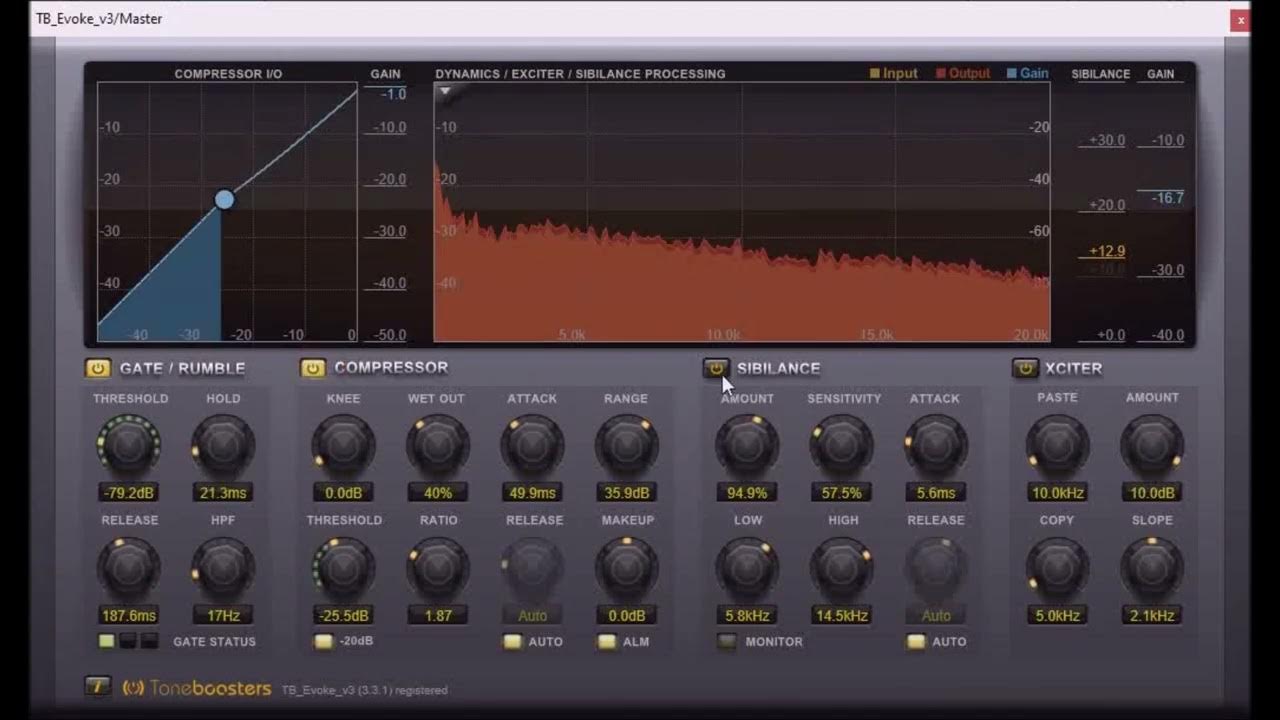The height and width of the screenshot is (720, 1280).
Task: Click the 10.0dB Xciter amount value
Action: pyautogui.click(x=1152, y=493)
